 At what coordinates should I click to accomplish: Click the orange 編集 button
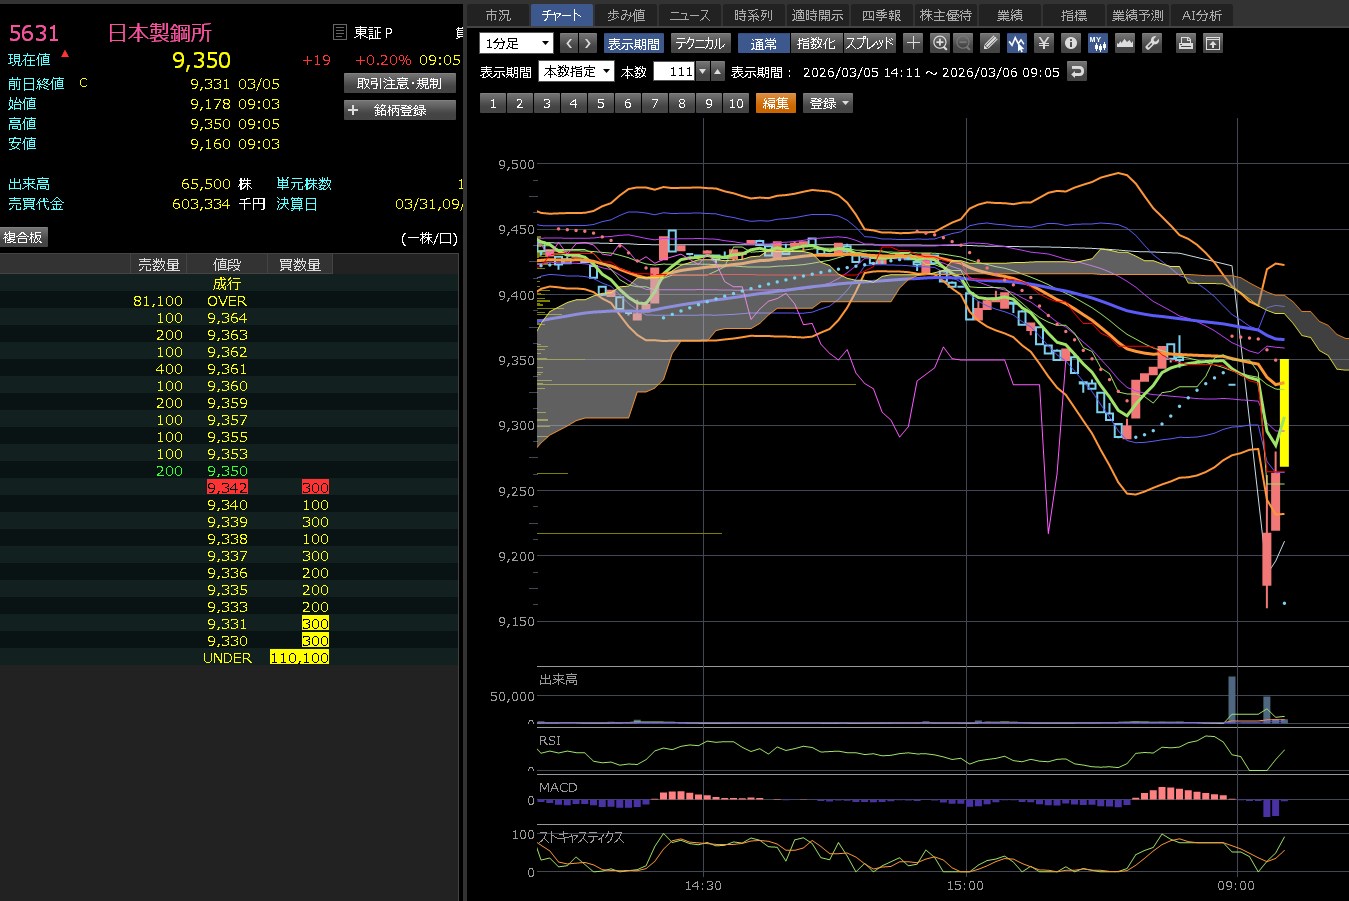coord(776,103)
